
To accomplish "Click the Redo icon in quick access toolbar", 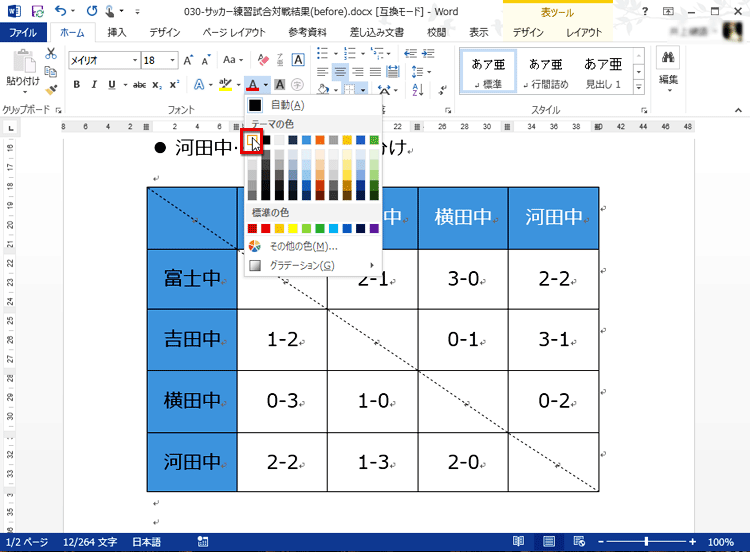I will [x=92, y=11].
